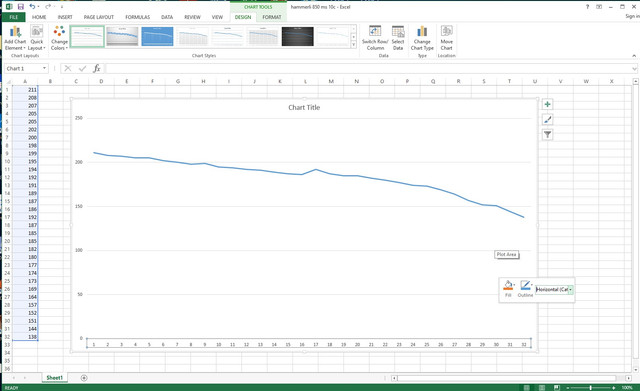Switch to Page Layout view in status bar
This screenshot has height=391, width=640.
click(542, 387)
